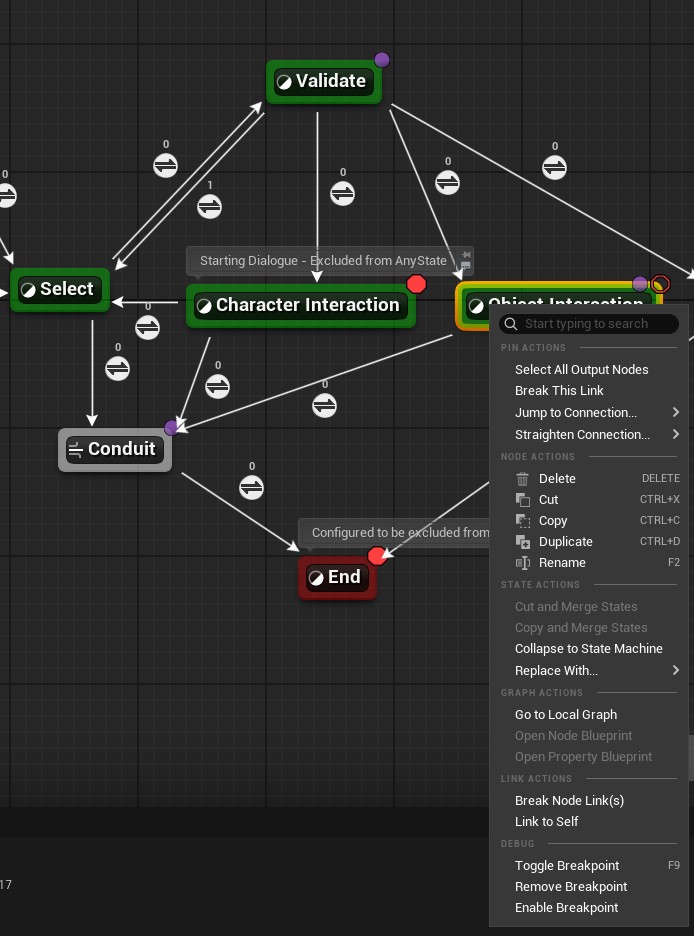The width and height of the screenshot is (694, 936).
Task: Click the red marker on End node
Action: (377, 556)
